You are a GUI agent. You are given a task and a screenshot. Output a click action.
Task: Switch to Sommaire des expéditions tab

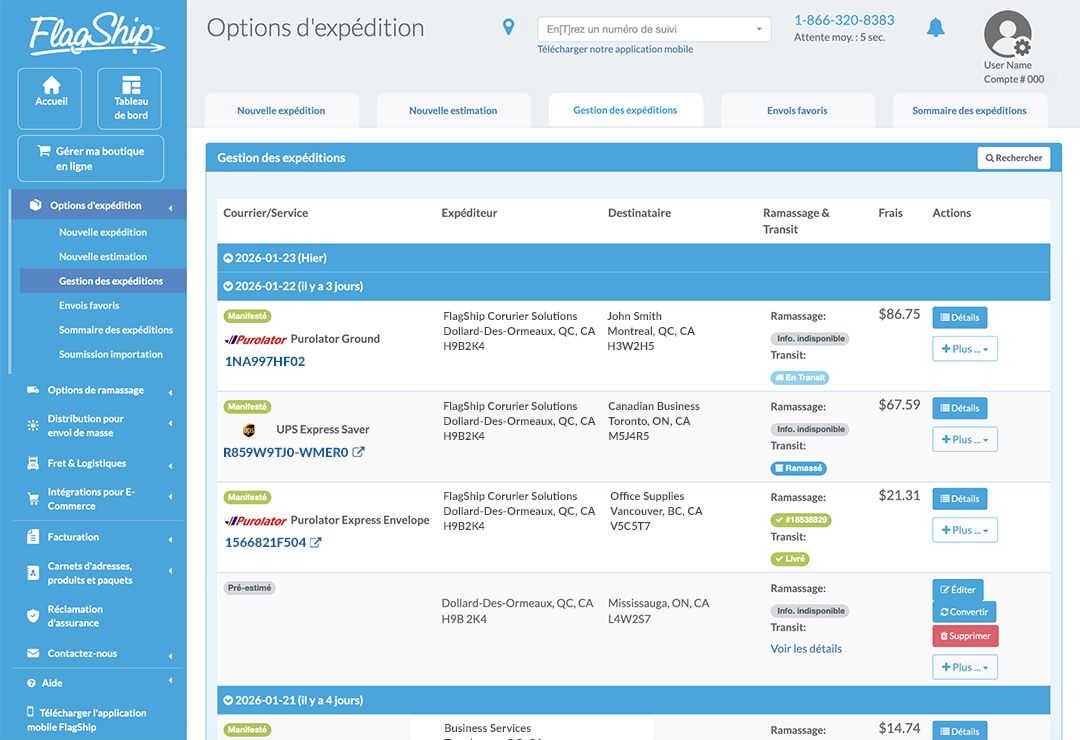point(969,111)
